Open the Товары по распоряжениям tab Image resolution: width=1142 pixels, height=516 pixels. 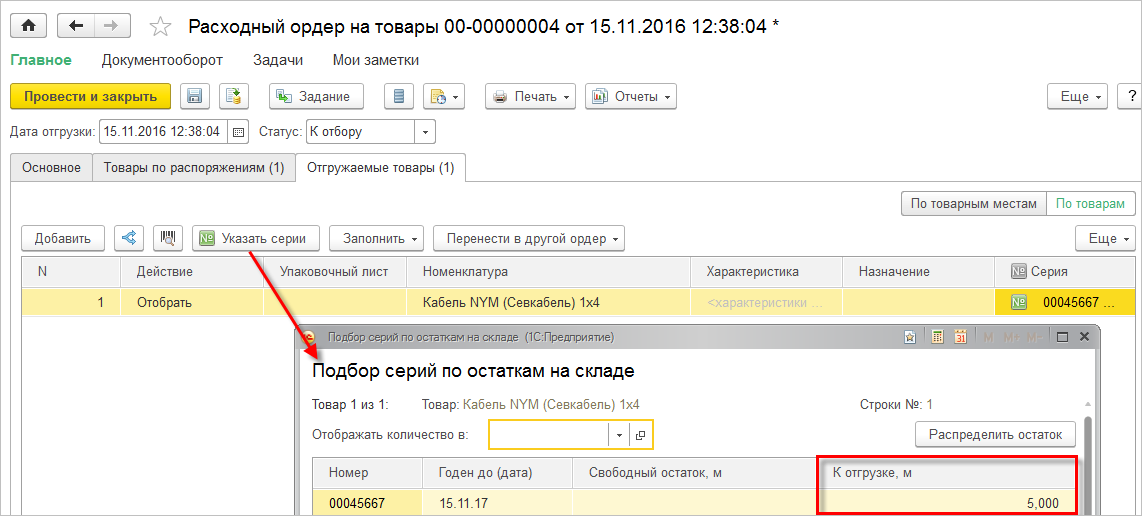pyautogui.click(x=194, y=168)
